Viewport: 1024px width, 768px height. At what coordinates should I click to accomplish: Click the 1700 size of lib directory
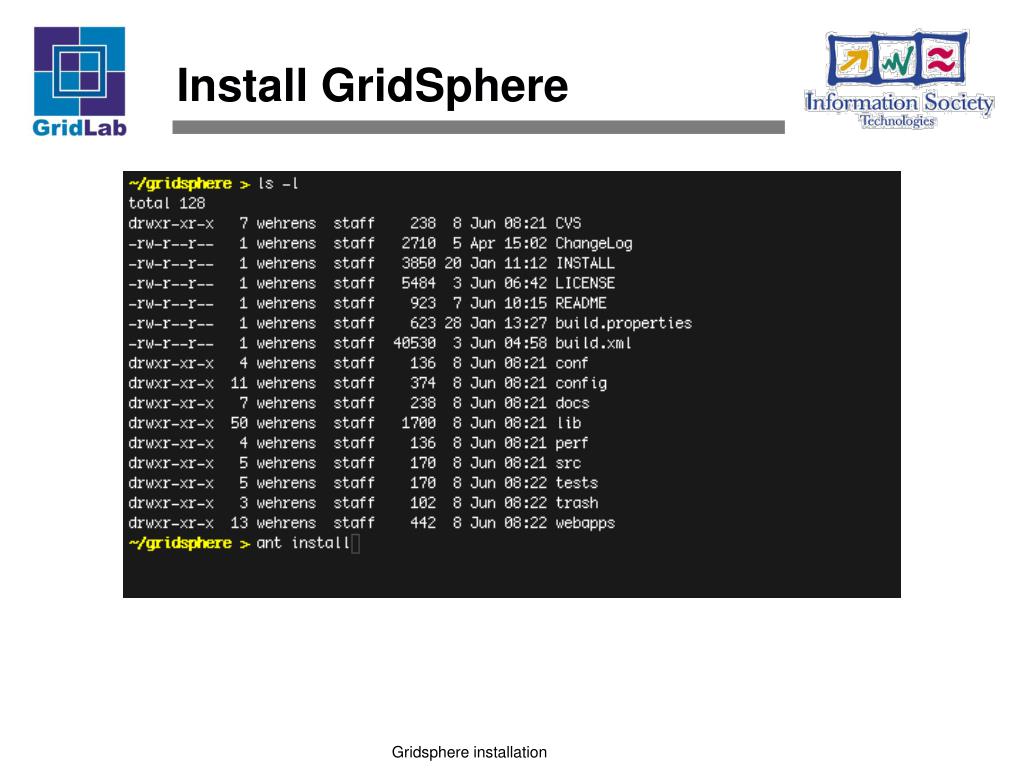pos(419,423)
